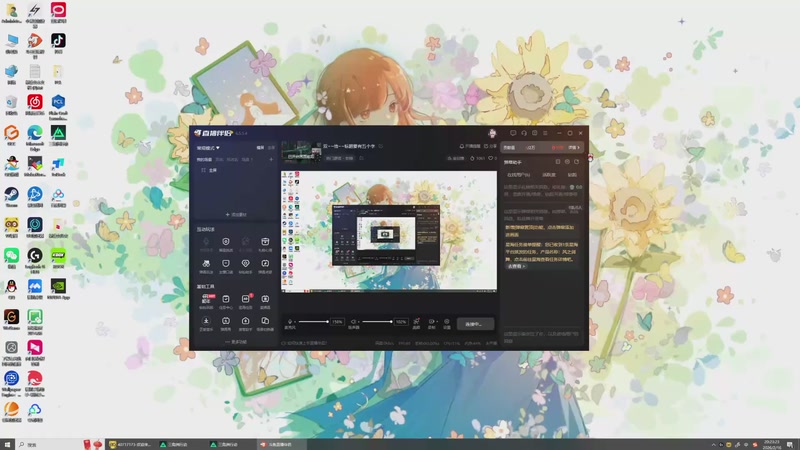Screen dimensions: 800x450
Task: Open the task center (任务中心) tool
Action: pos(226,301)
